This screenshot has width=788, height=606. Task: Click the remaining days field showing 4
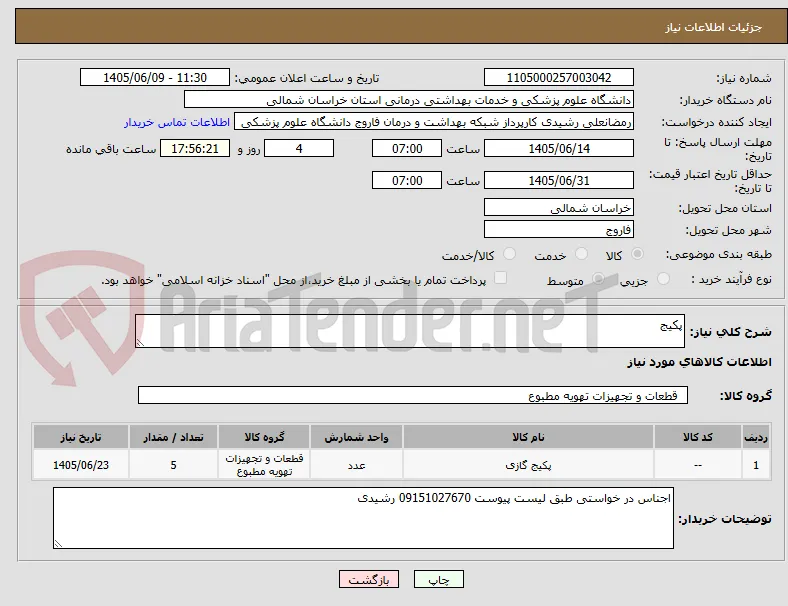pyautogui.click(x=299, y=148)
